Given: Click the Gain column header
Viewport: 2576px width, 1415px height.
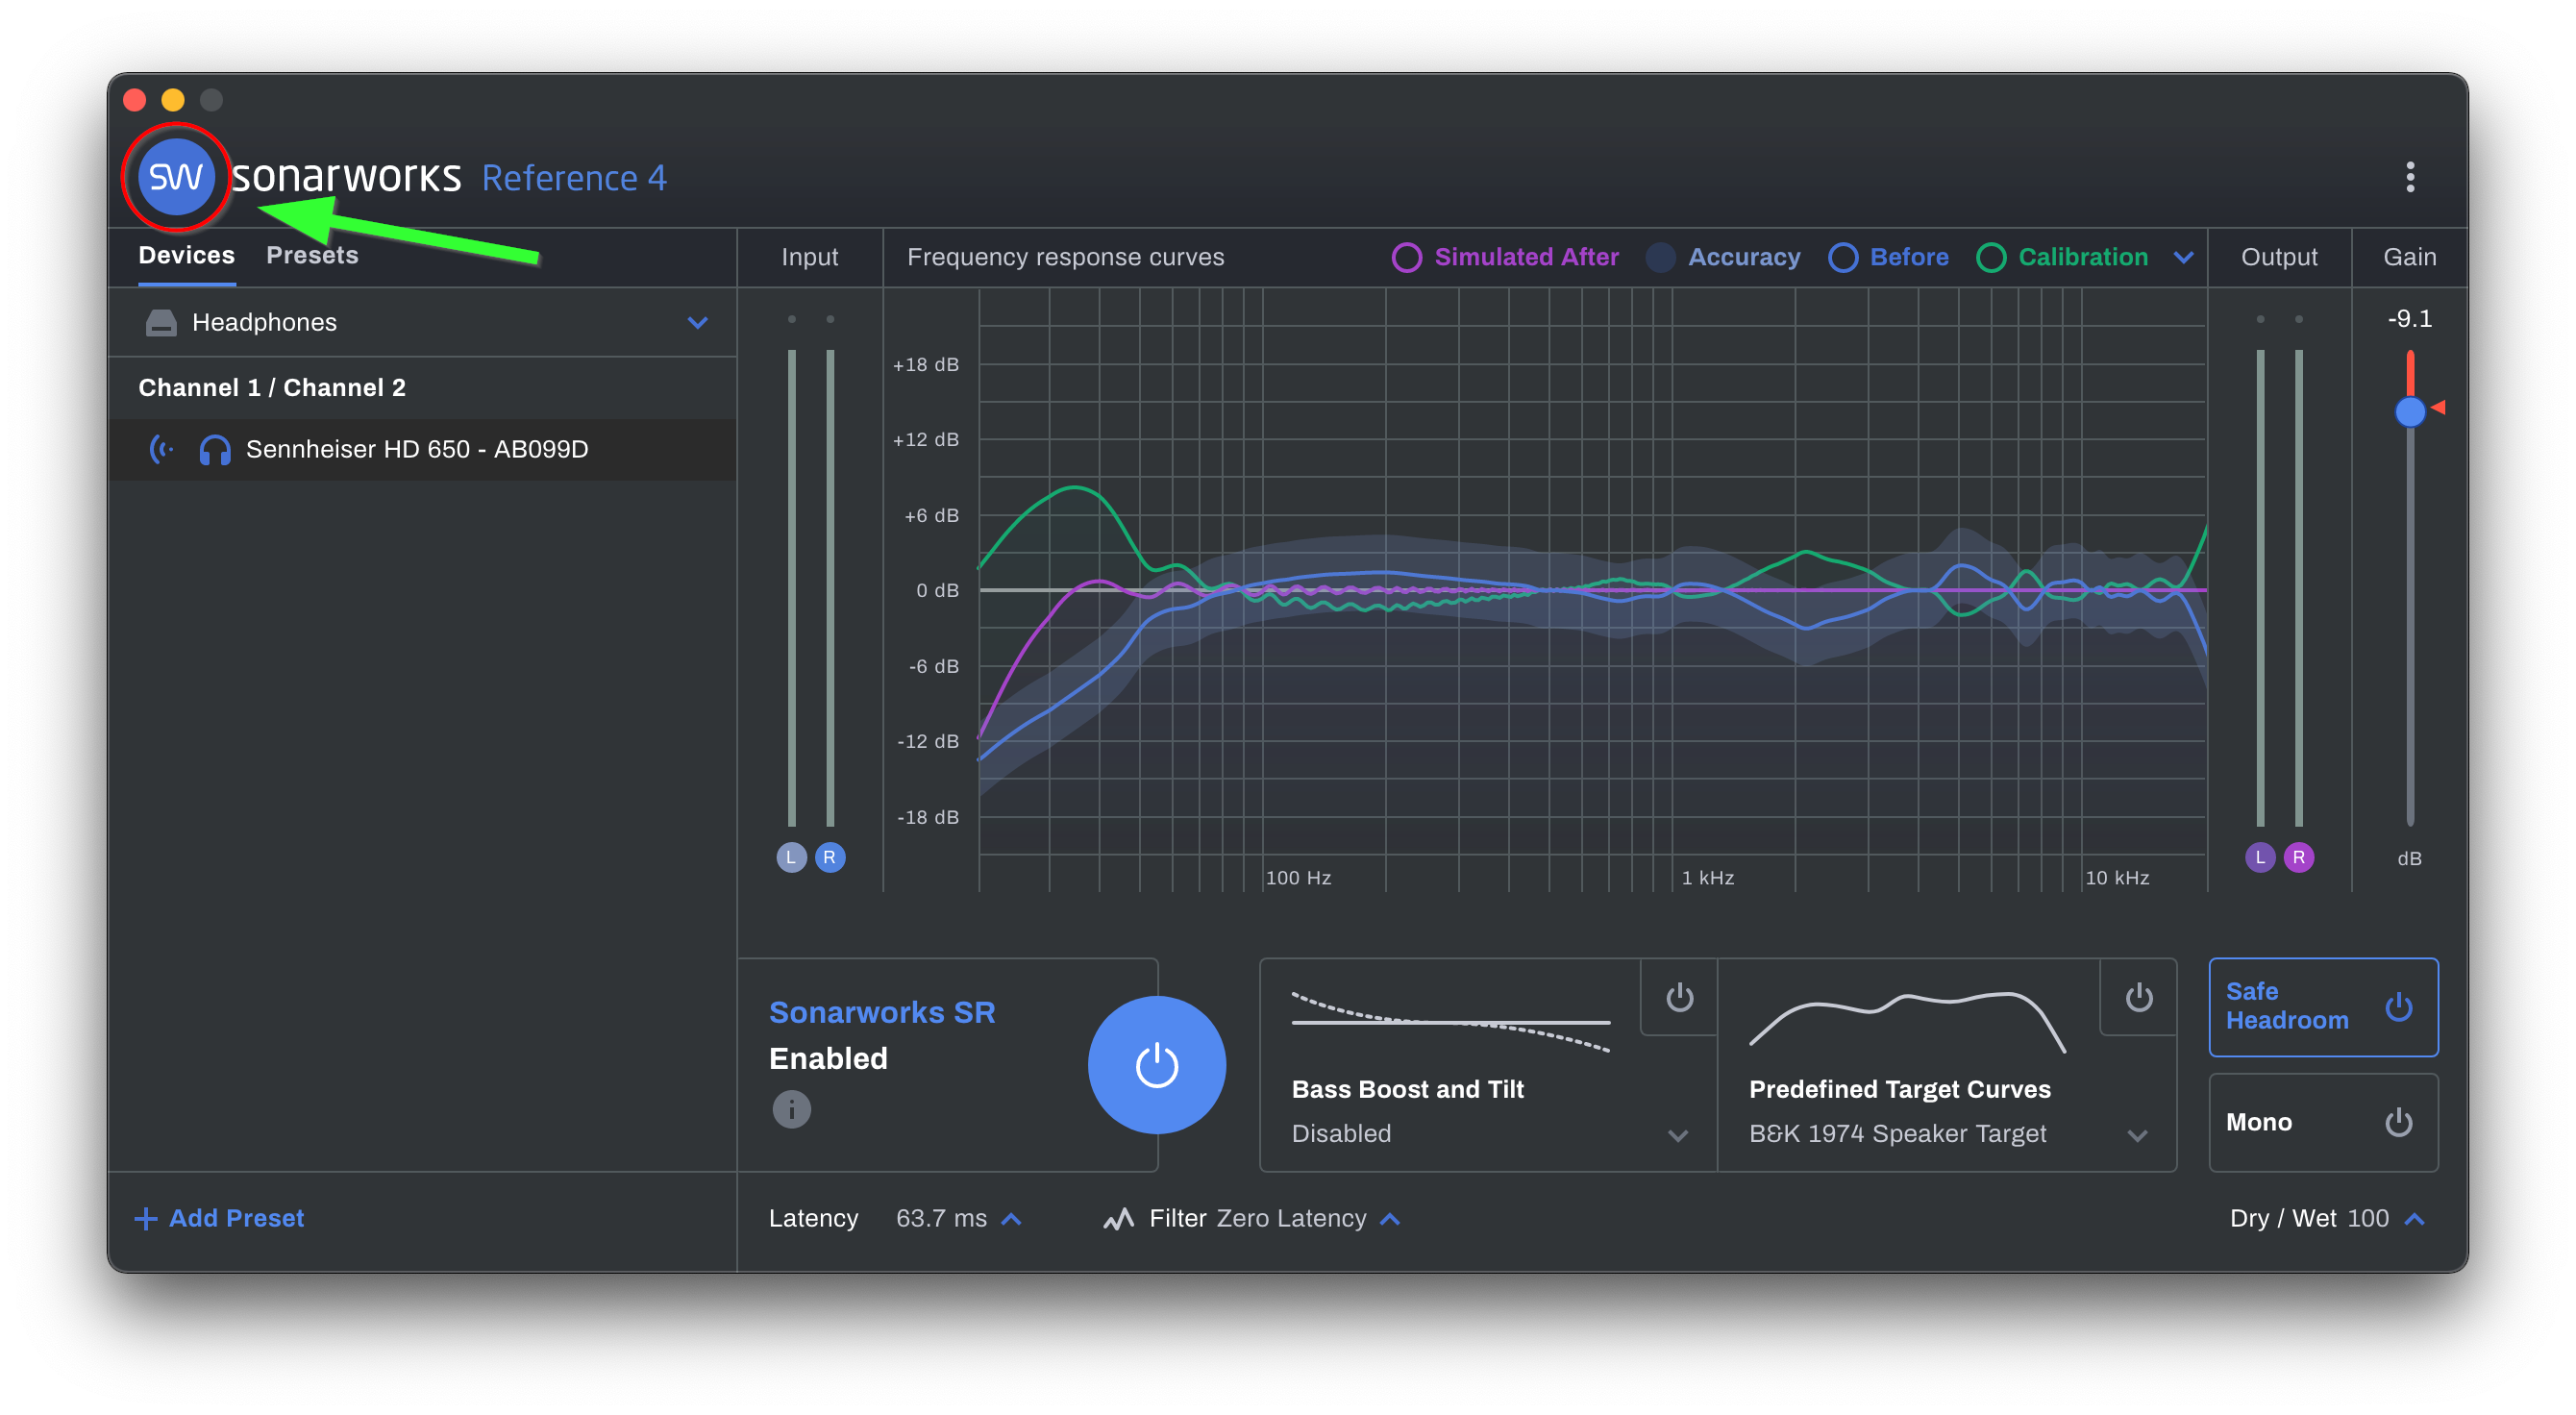Looking at the screenshot, I should click(2410, 257).
